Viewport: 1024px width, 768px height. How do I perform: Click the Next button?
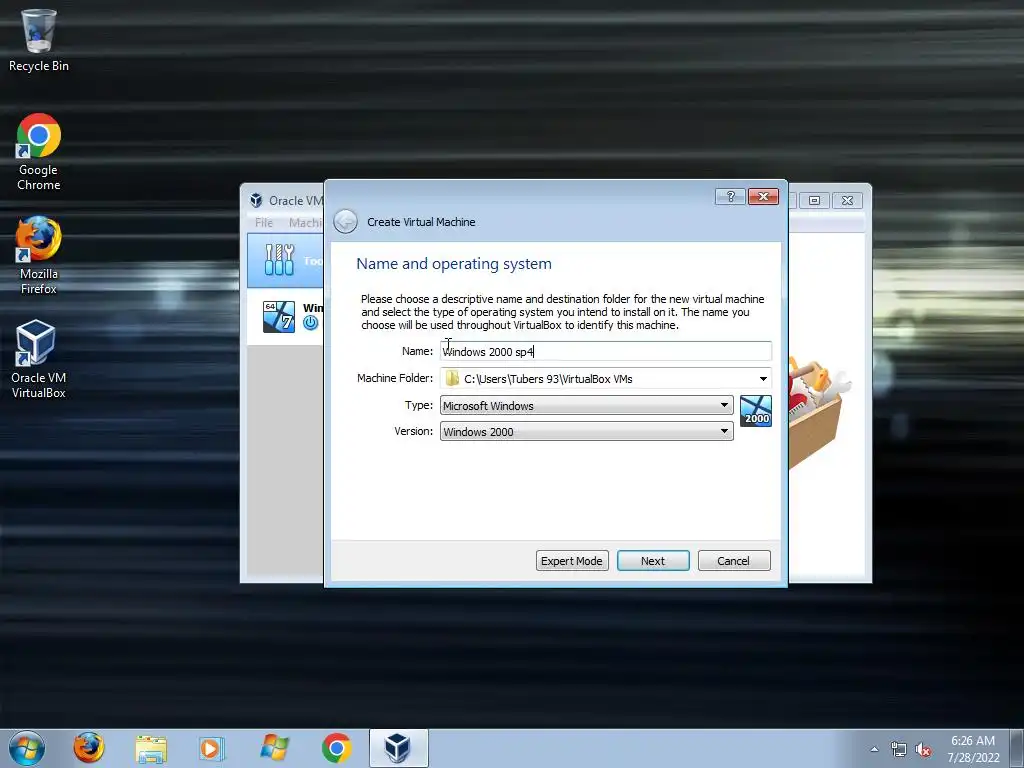click(x=653, y=561)
